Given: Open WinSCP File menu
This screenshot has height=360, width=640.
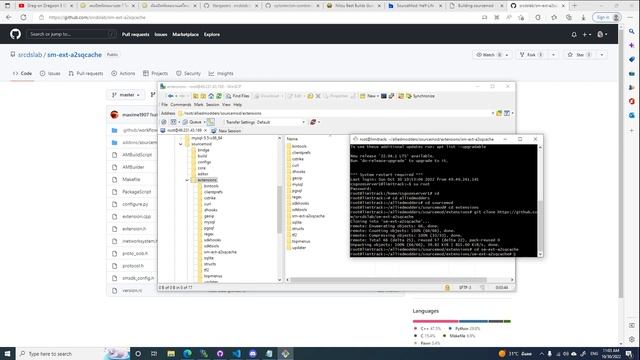Looking at the screenshot, I should (164, 105).
